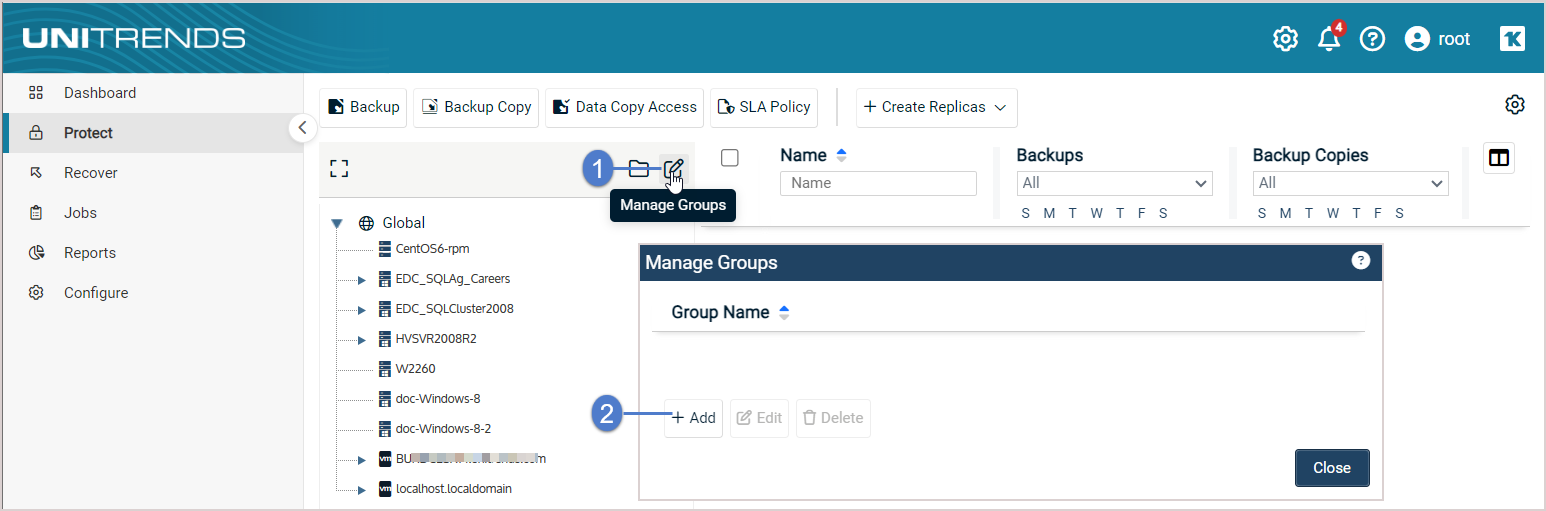
Task: Open the Backup Copies filter dropdown
Action: pyautogui.click(x=1350, y=183)
